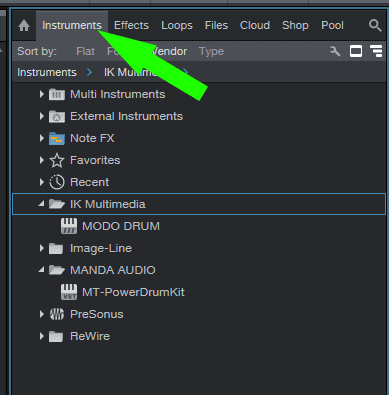Select the Image-Line row label

coord(101,248)
